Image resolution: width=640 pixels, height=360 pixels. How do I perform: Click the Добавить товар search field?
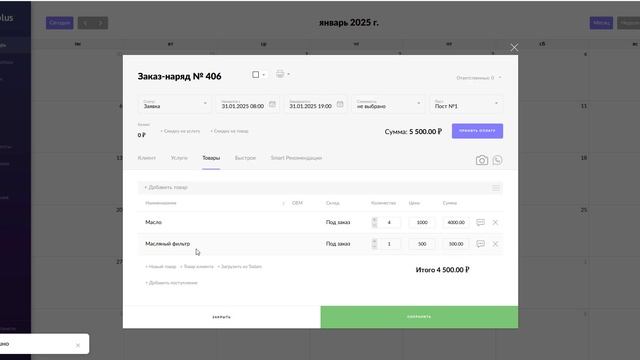(x=314, y=188)
